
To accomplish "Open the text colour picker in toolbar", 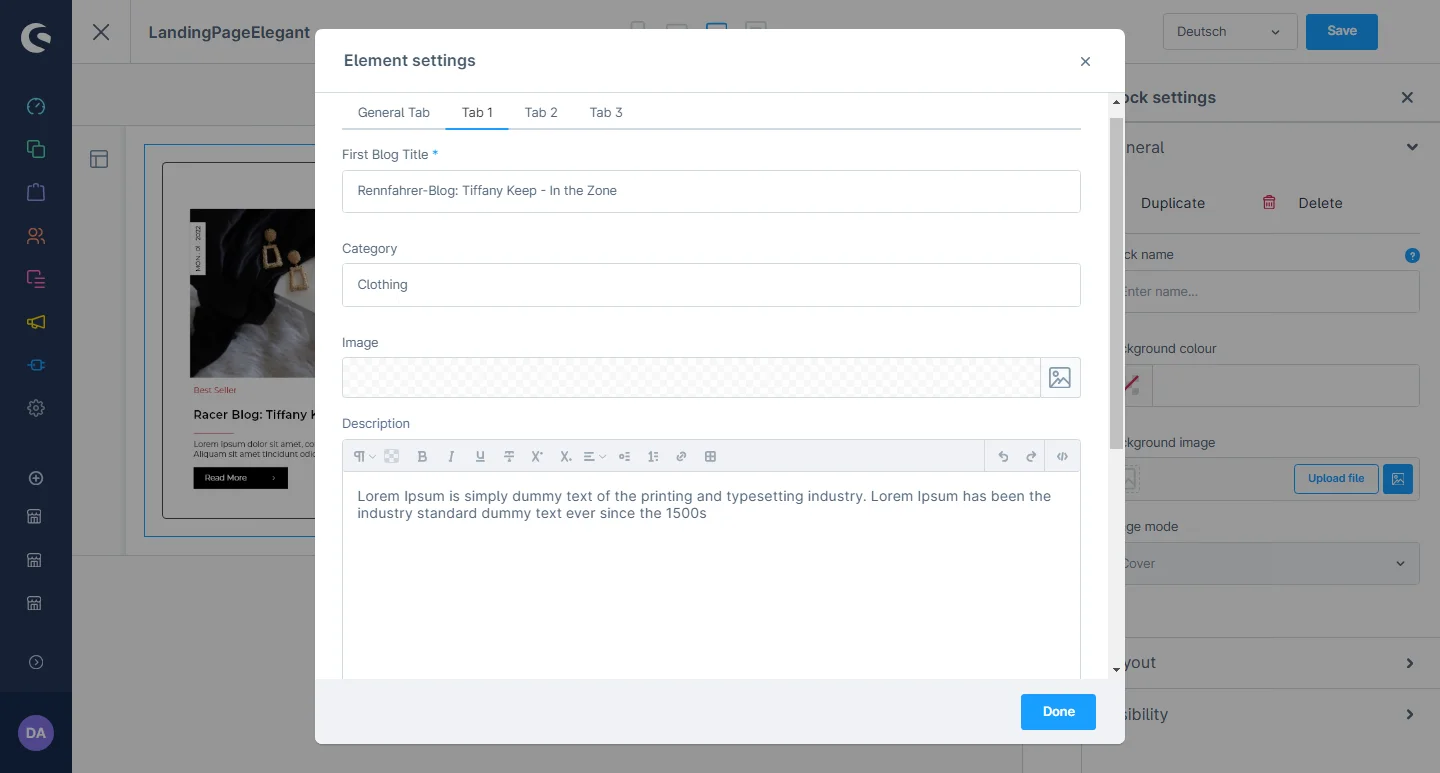I will tap(392, 457).
